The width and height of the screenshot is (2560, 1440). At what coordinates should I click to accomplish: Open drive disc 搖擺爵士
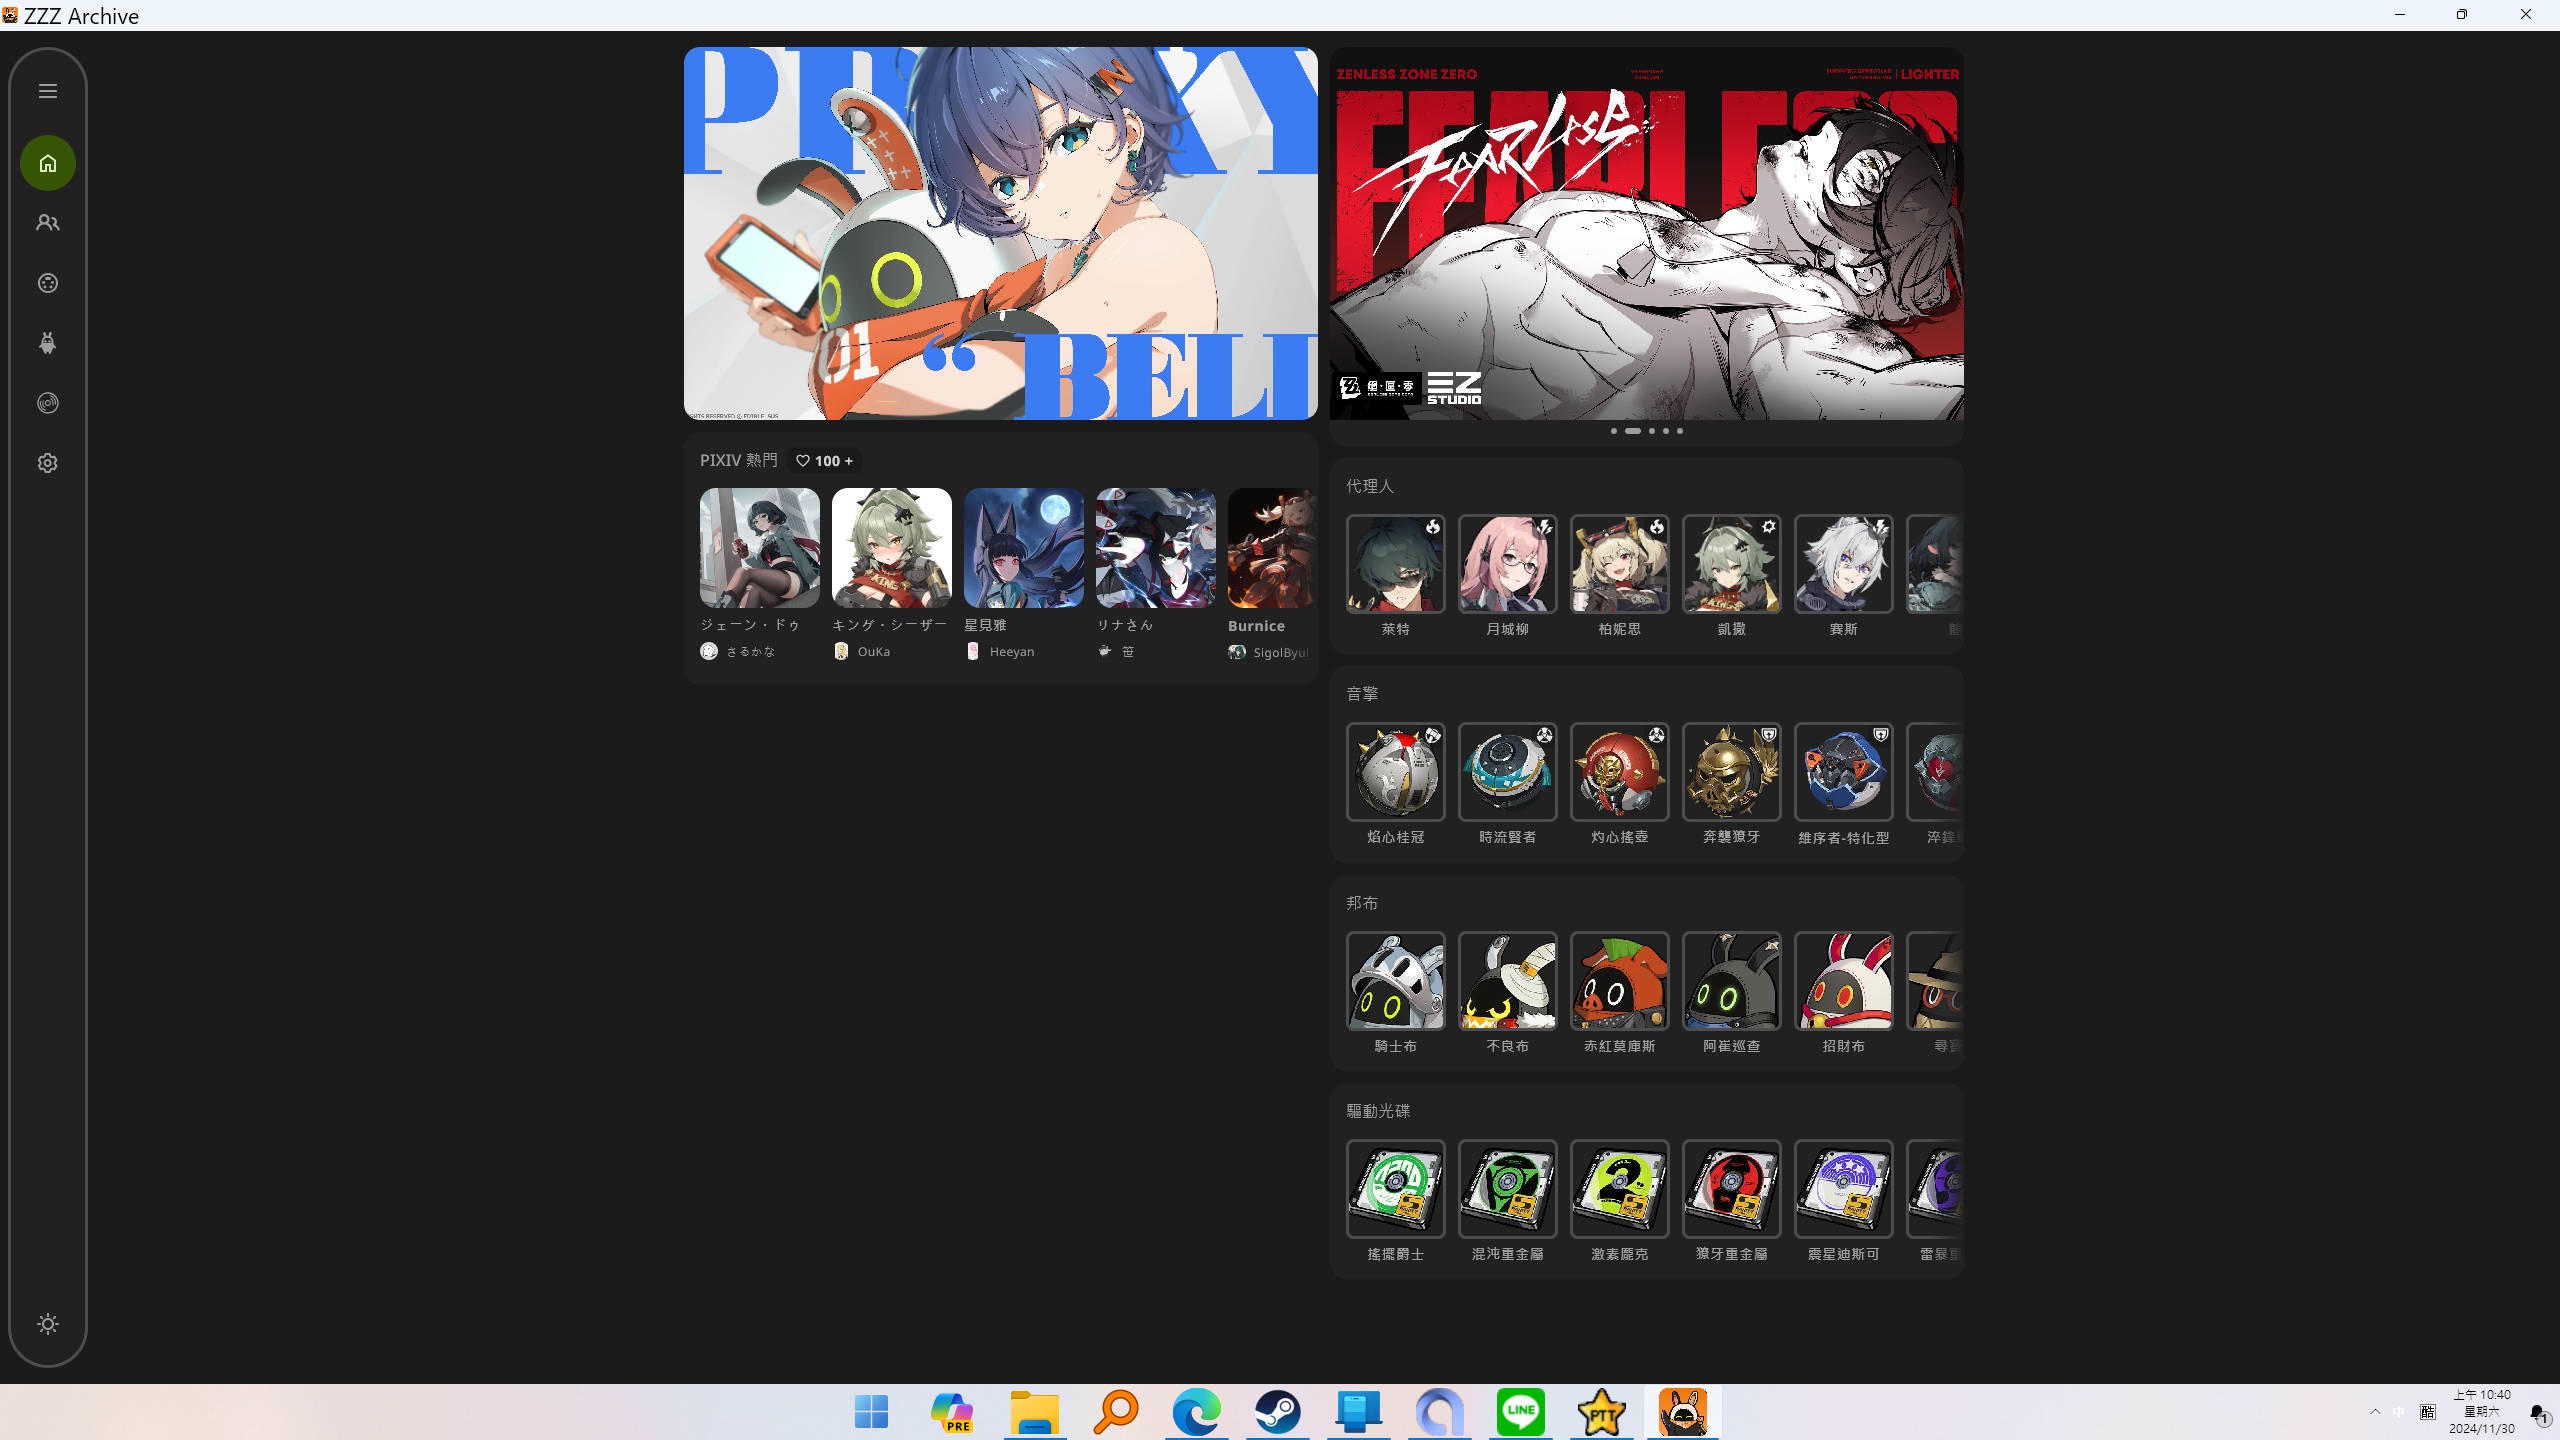click(x=1396, y=1189)
